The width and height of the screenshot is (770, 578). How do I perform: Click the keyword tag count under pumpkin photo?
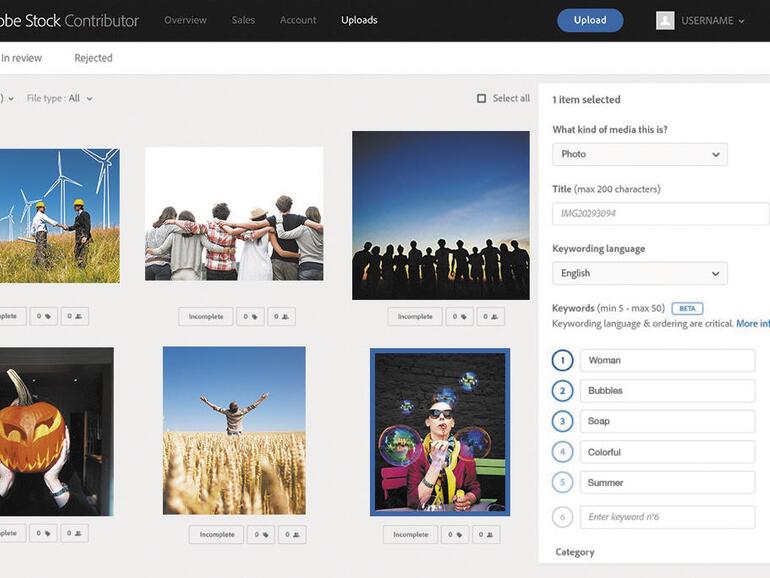point(43,533)
